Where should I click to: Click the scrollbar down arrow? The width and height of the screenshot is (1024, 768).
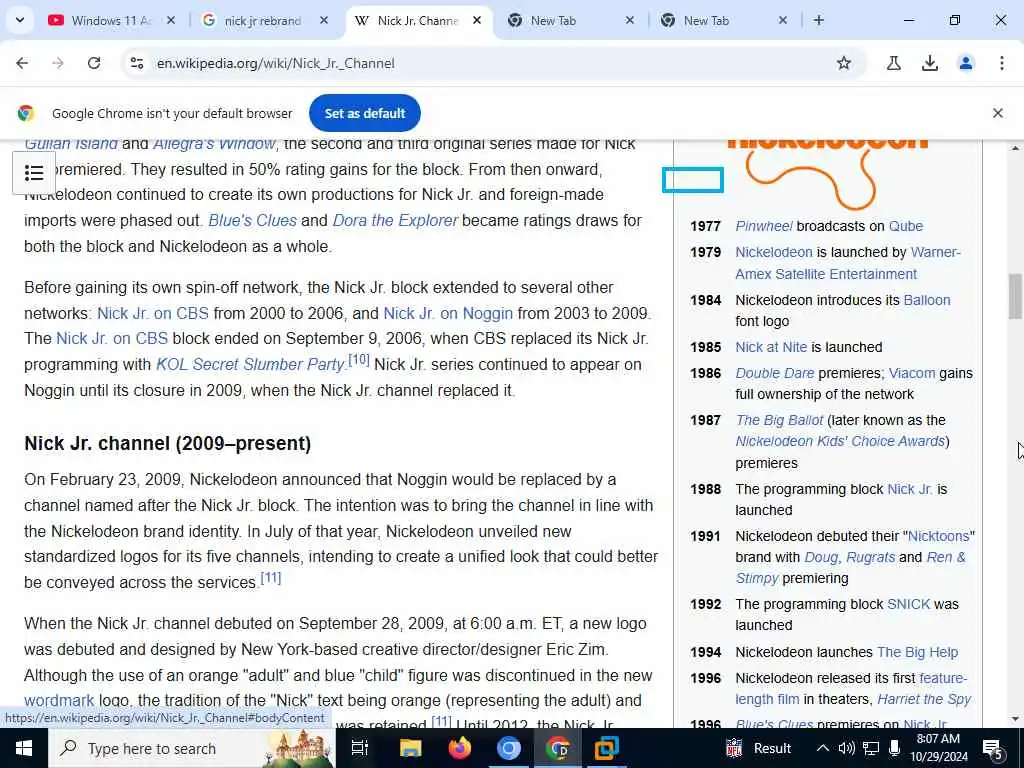(1015, 719)
